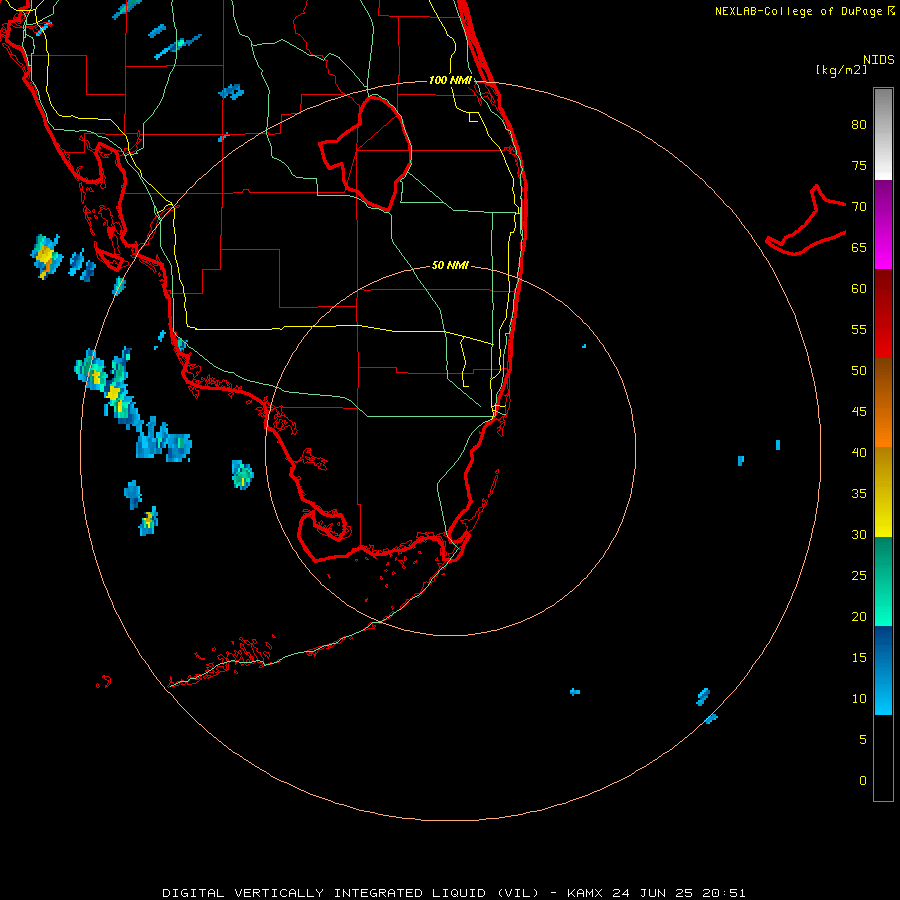Click the legend value 80
Screen dimensions: 900x900
click(x=859, y=125)
